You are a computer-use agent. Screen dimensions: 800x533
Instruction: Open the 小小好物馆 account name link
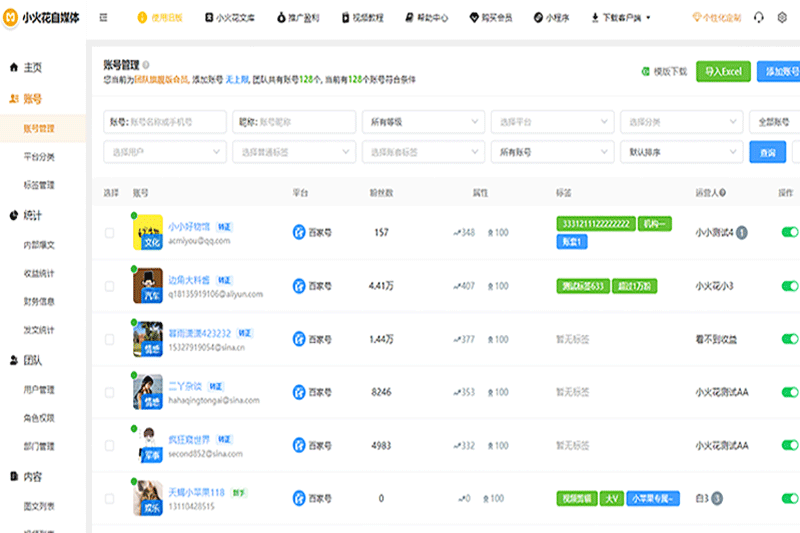[189, 226]
